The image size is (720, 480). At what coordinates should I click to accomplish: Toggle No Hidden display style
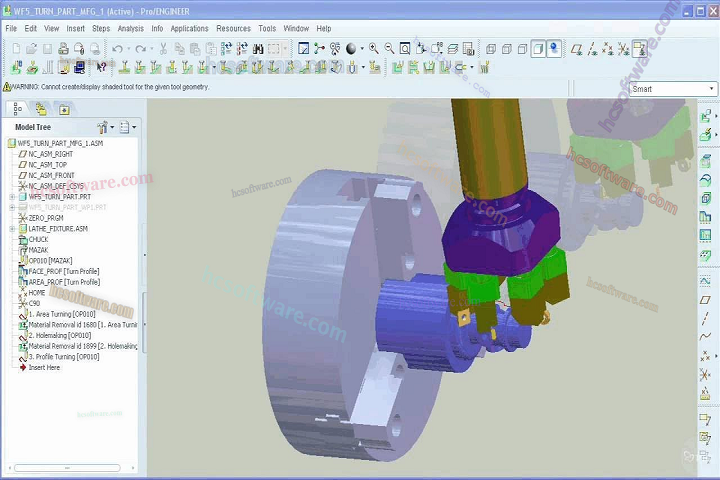[x=522, y=49]
